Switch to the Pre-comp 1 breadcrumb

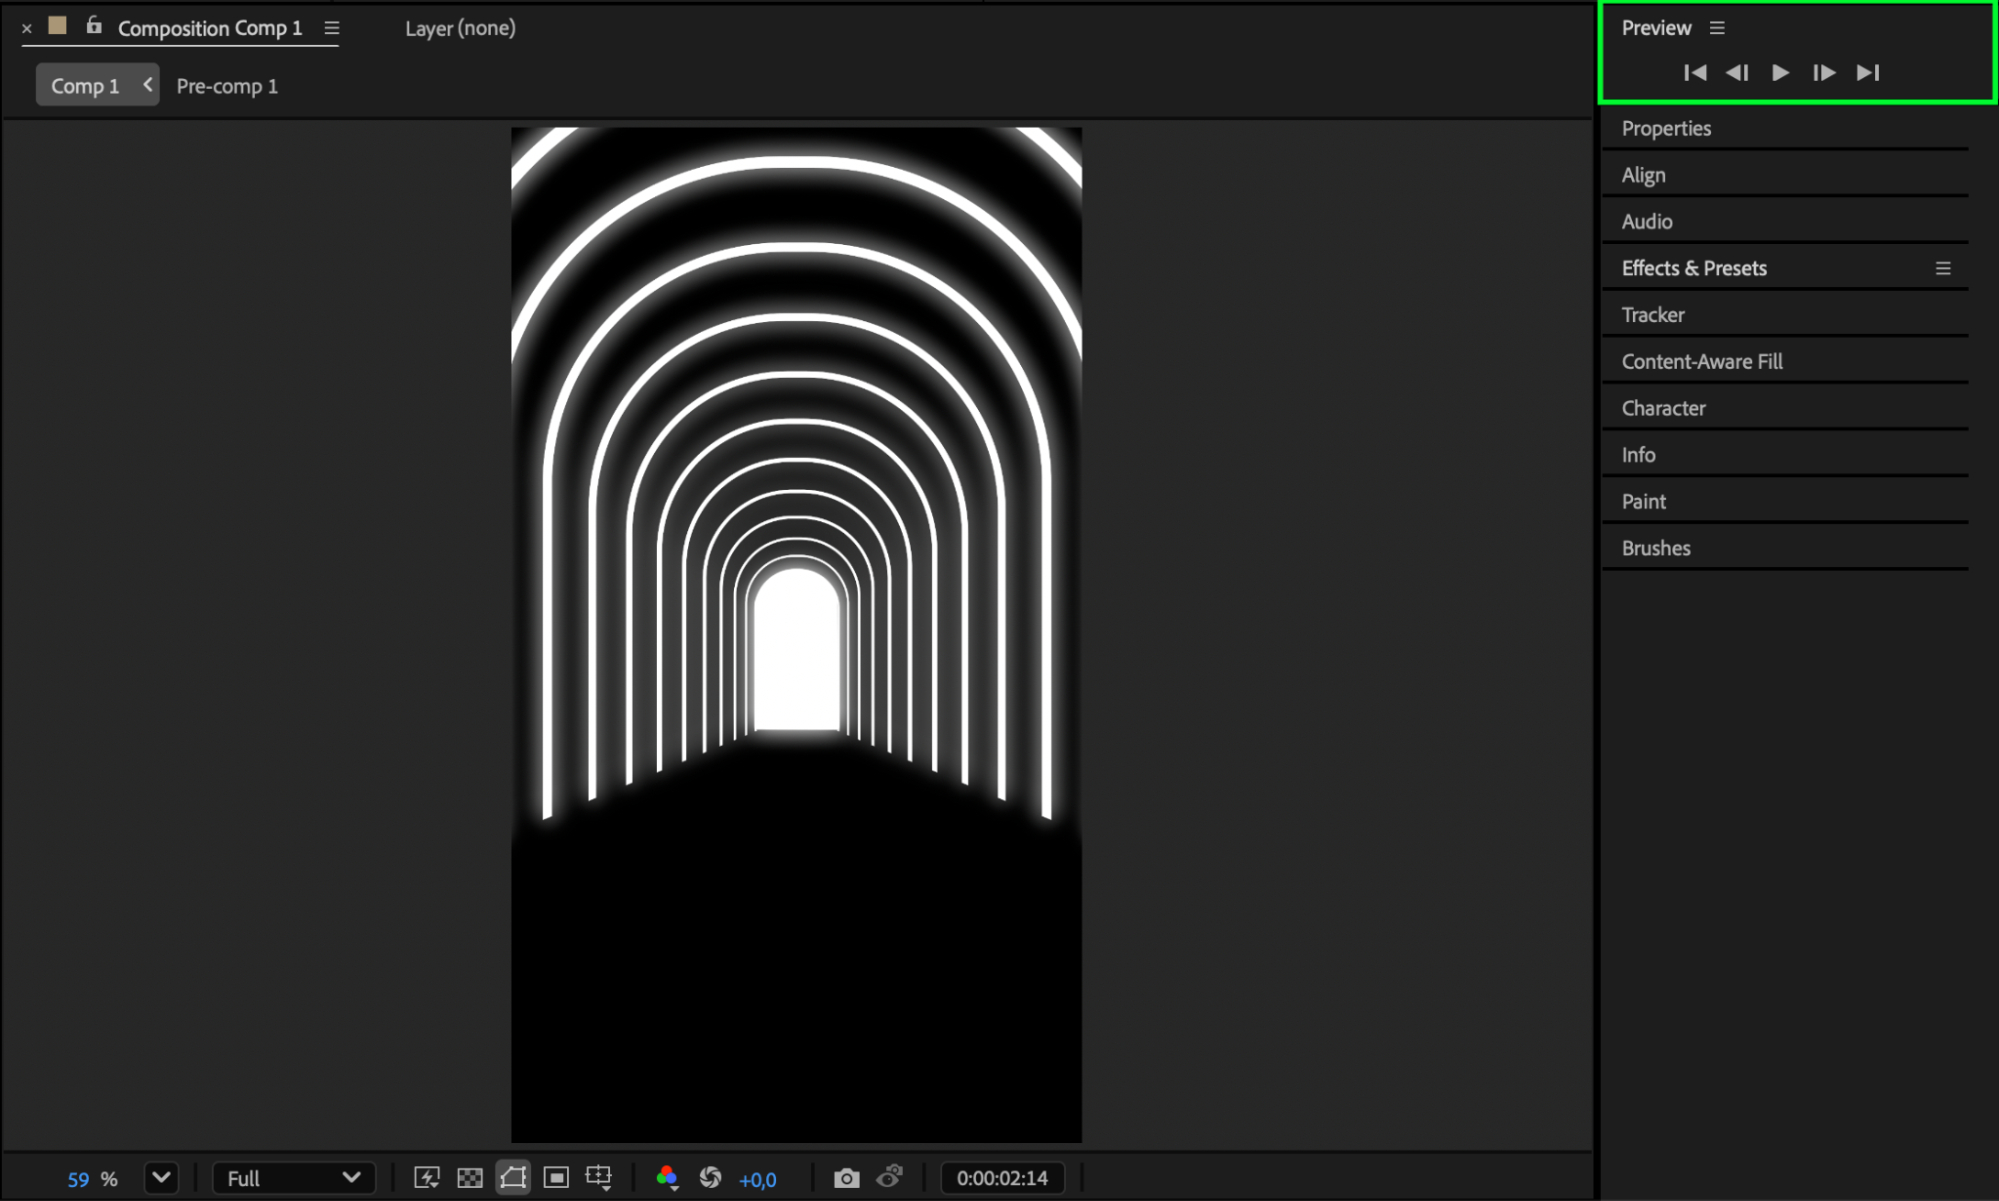(x=227, y=86)
